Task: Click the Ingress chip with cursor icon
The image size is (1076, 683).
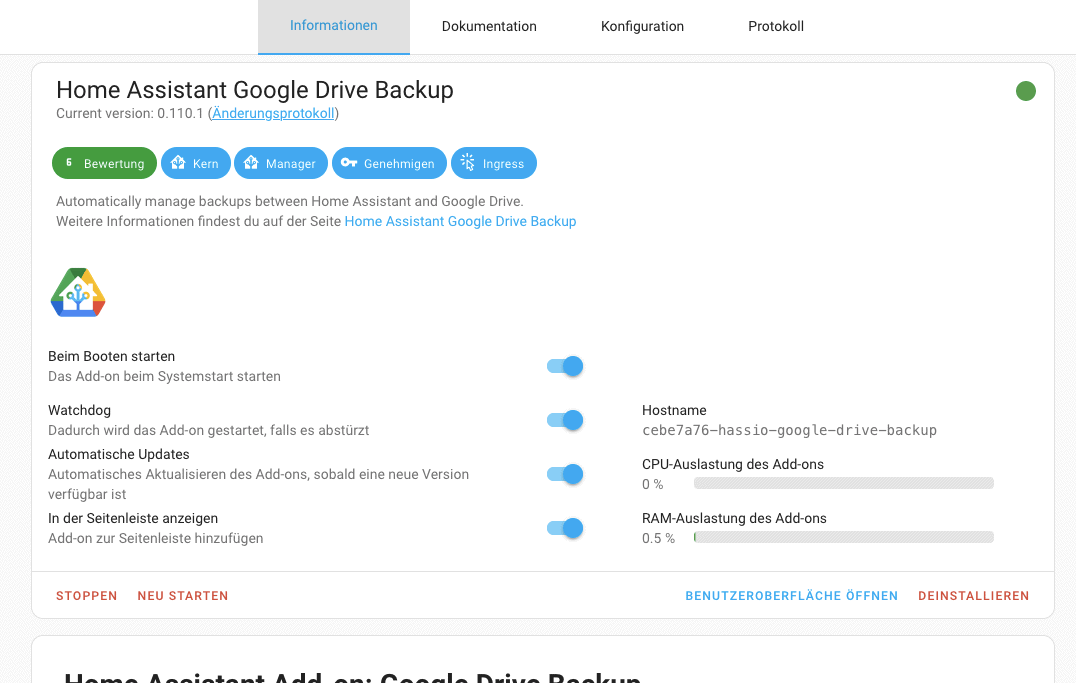Action: tap(493, 163)
